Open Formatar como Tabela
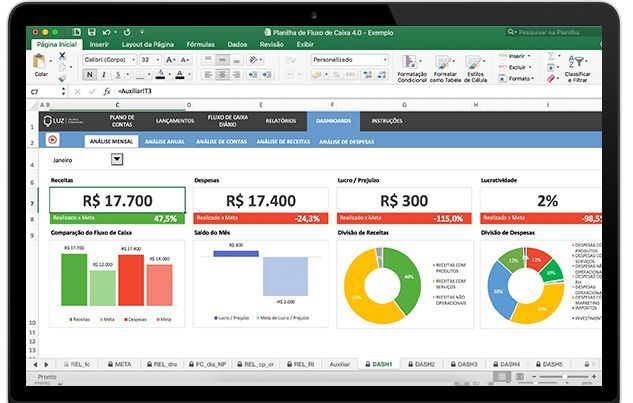Screen dimensions: 633x403 tap(445, 69)
